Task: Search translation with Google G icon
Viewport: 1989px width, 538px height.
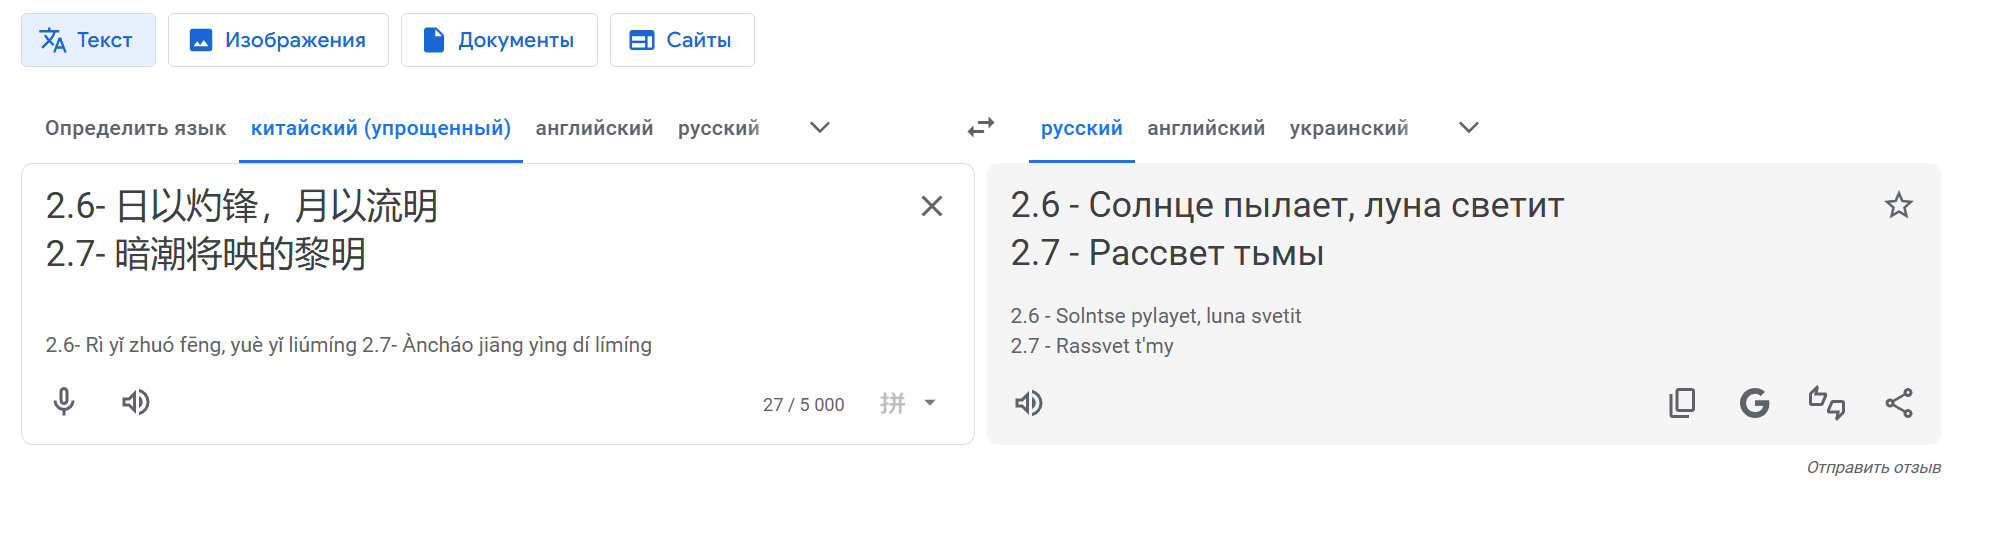Action: (x=1754, y=403)
